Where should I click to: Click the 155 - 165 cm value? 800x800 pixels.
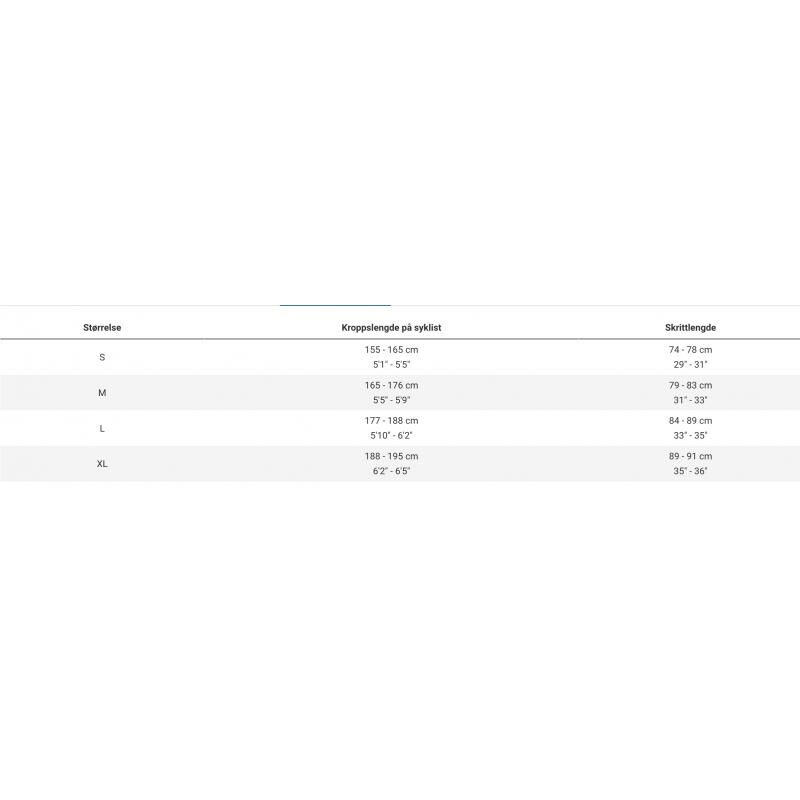coord(391,350)
